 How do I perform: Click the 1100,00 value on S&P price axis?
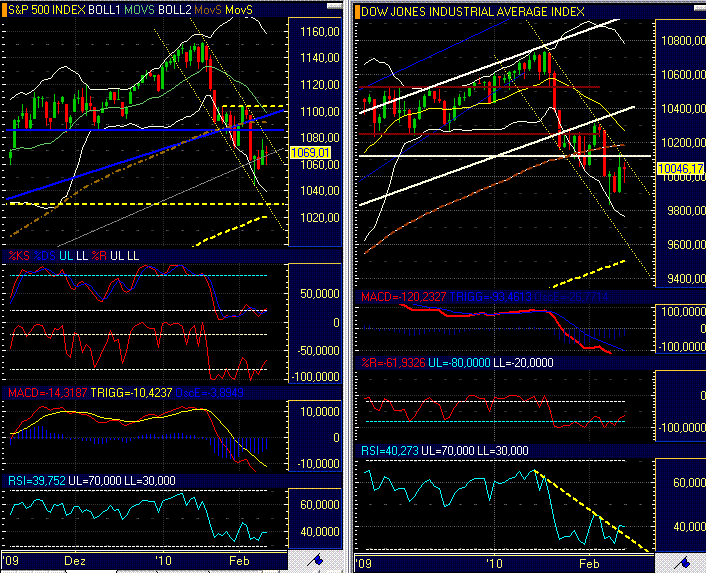point(320,112)
